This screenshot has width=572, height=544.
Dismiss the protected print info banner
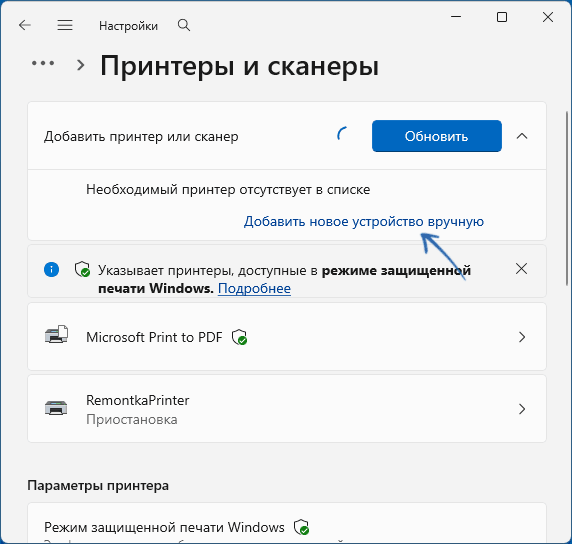521,269
